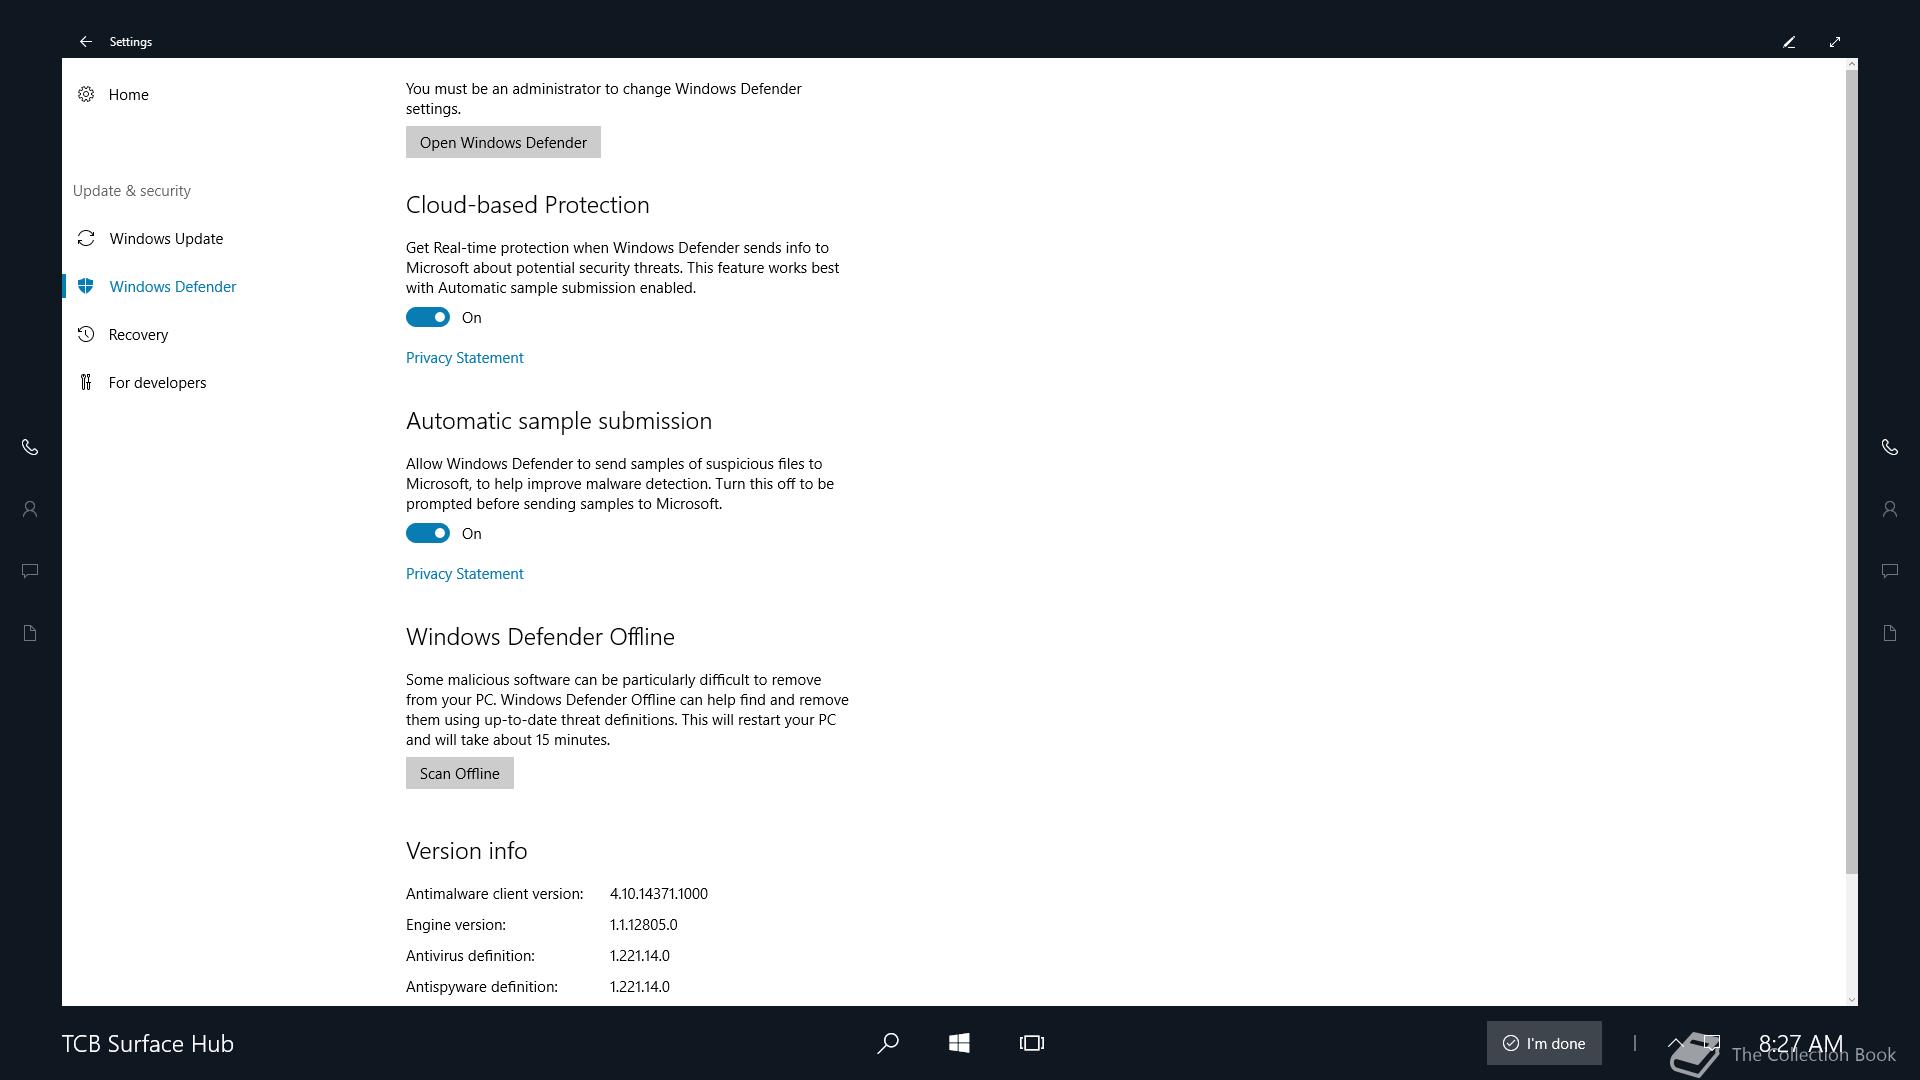Click engine version value 1.1.12805.0
Screen dimensions: 1920x1080
click(x=643, y=924)
